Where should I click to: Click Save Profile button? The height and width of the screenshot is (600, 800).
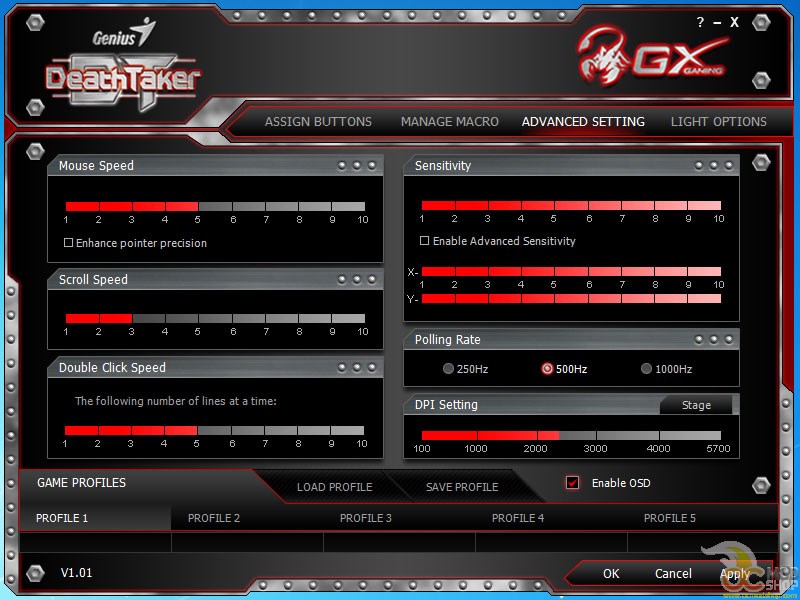(462, 487)
